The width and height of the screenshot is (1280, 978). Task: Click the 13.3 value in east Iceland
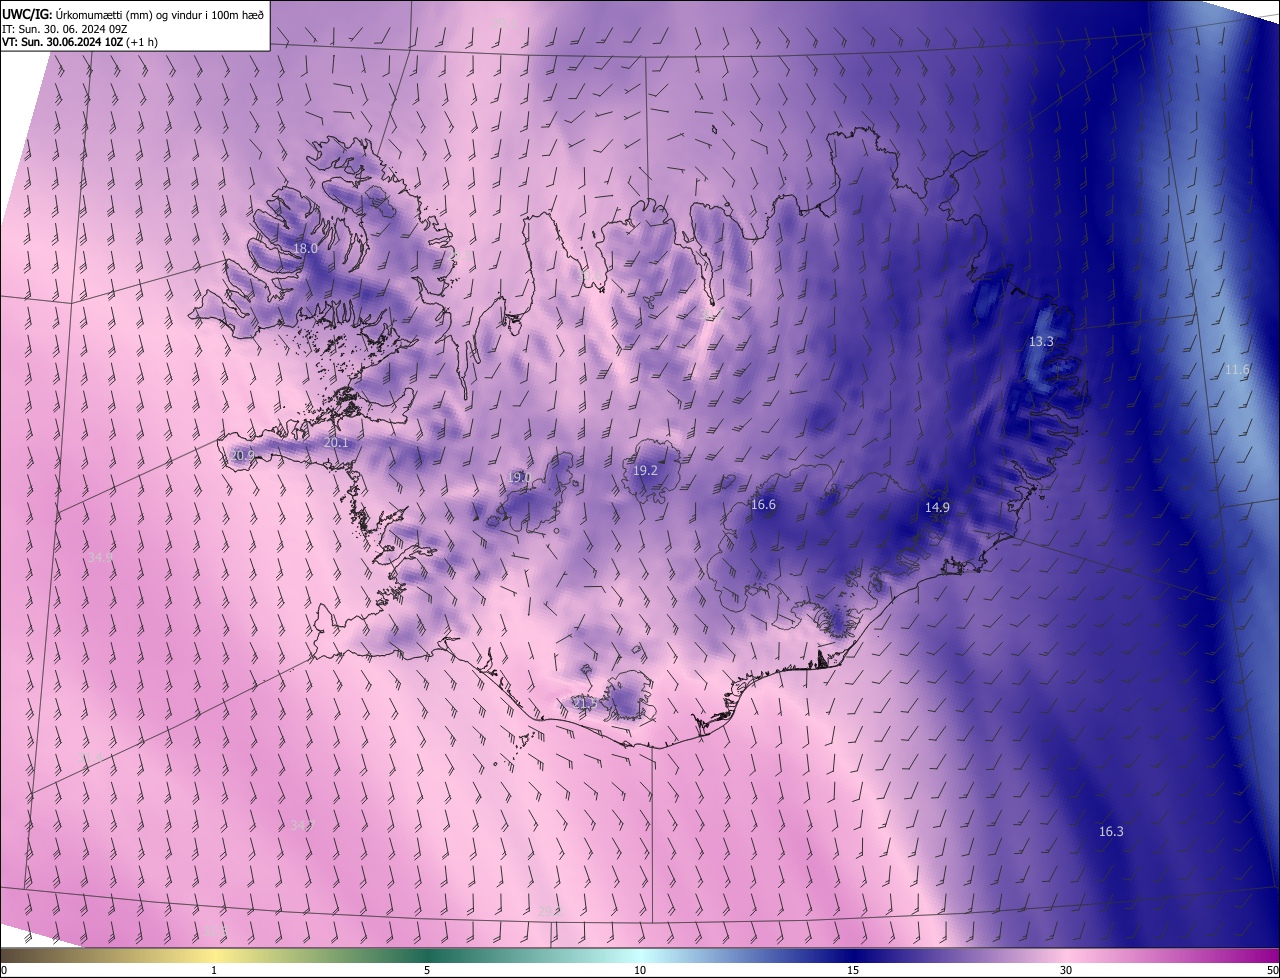tap(1041, 342)
